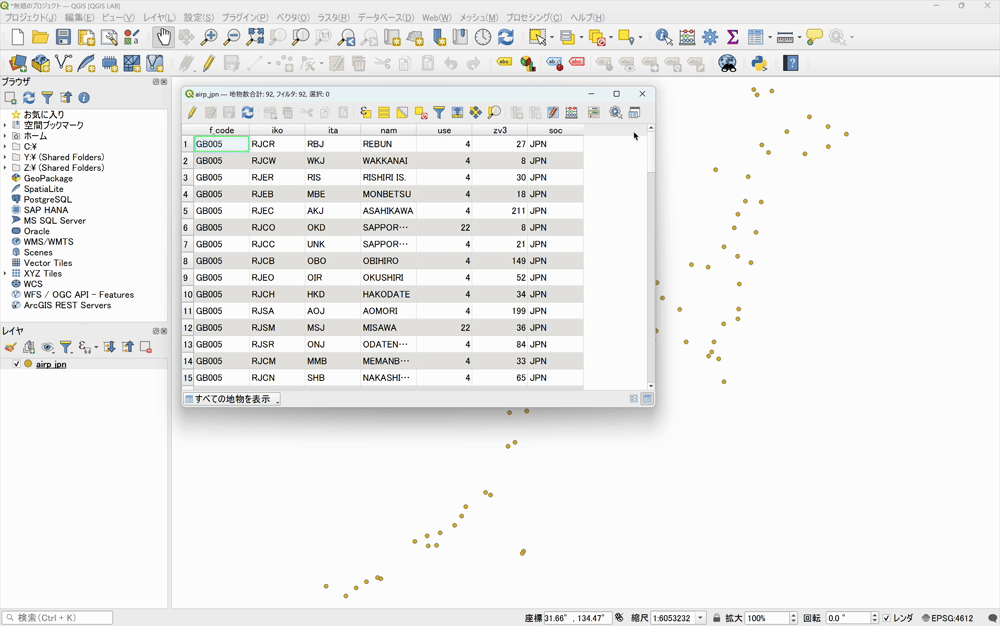This screenshot has height=626, width=1000.
Task: Refresh the map canvas with the blue arrows
Action: click(x=506, y=37)
